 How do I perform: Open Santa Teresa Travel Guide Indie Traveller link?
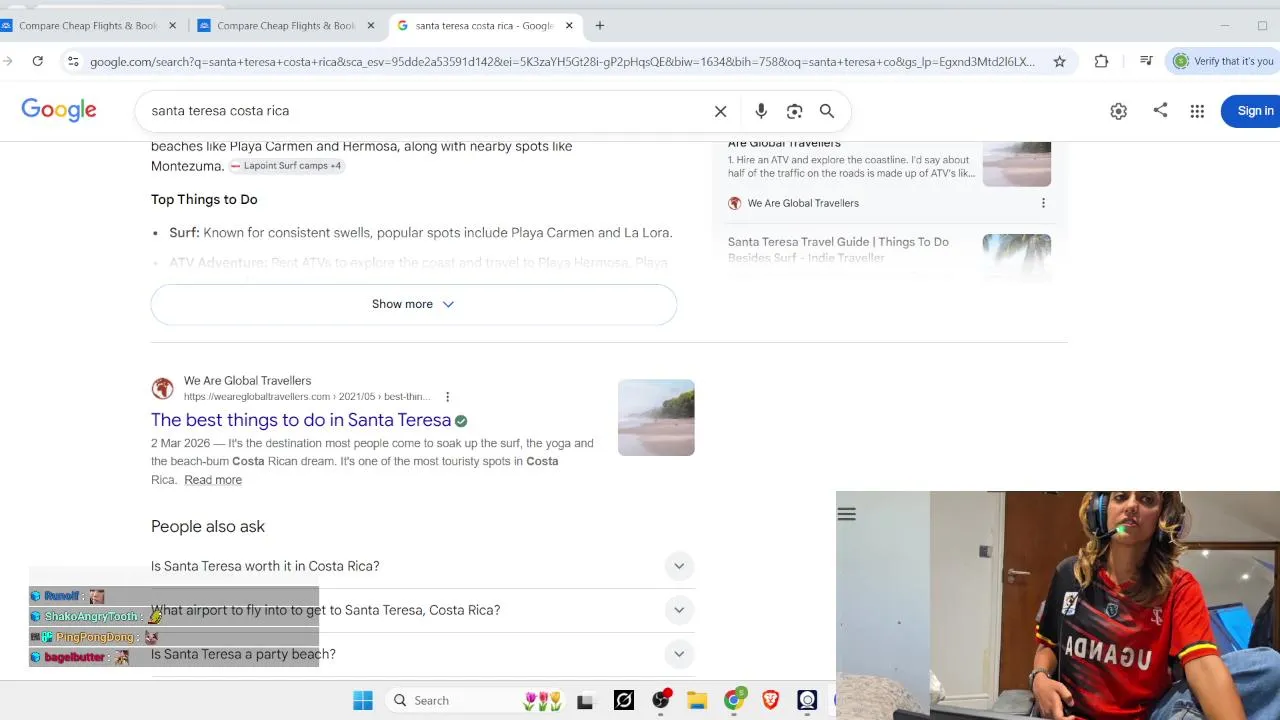(x=838, y=249)
